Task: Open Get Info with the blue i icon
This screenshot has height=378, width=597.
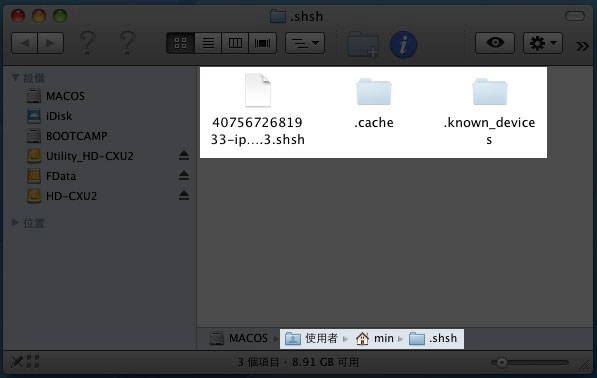Action: click(403, 45)
